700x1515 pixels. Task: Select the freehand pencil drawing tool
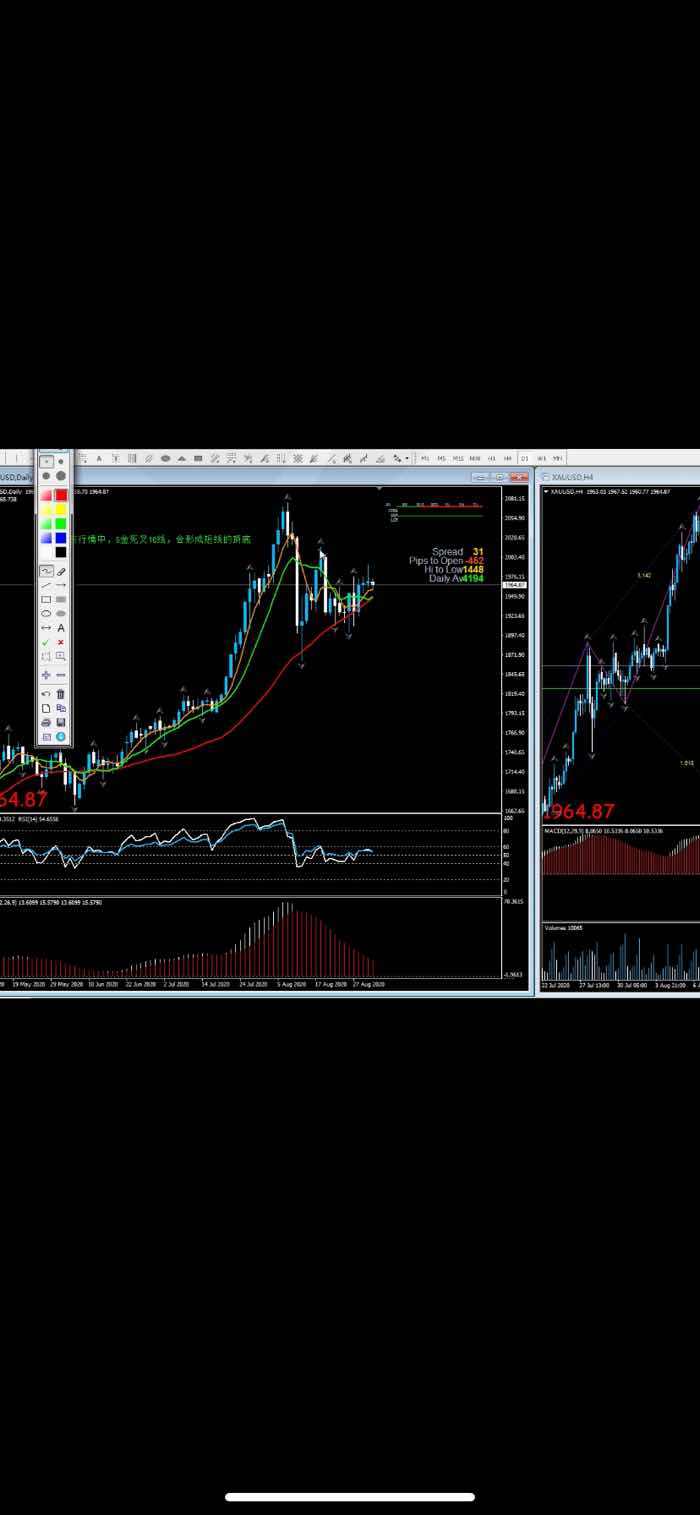46,571
